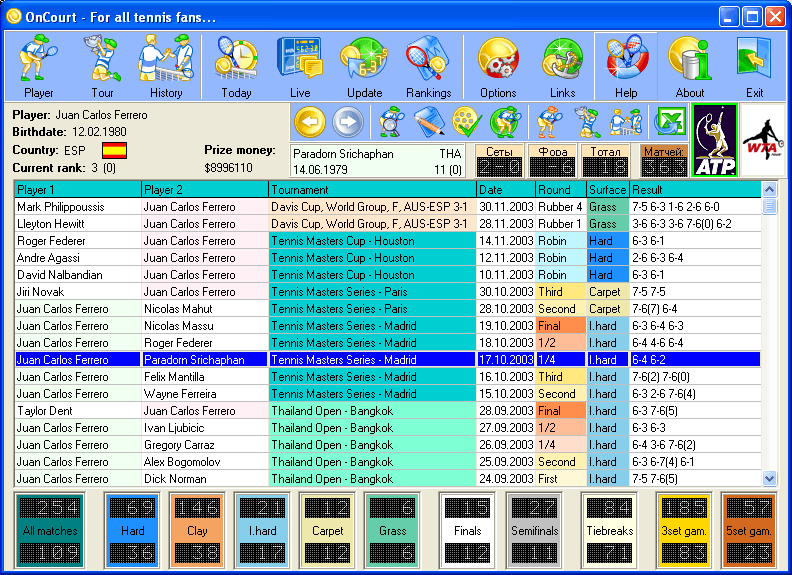Click the Фора handicap panel
This screenshot has height=575, width=792.
click(553, 161)
